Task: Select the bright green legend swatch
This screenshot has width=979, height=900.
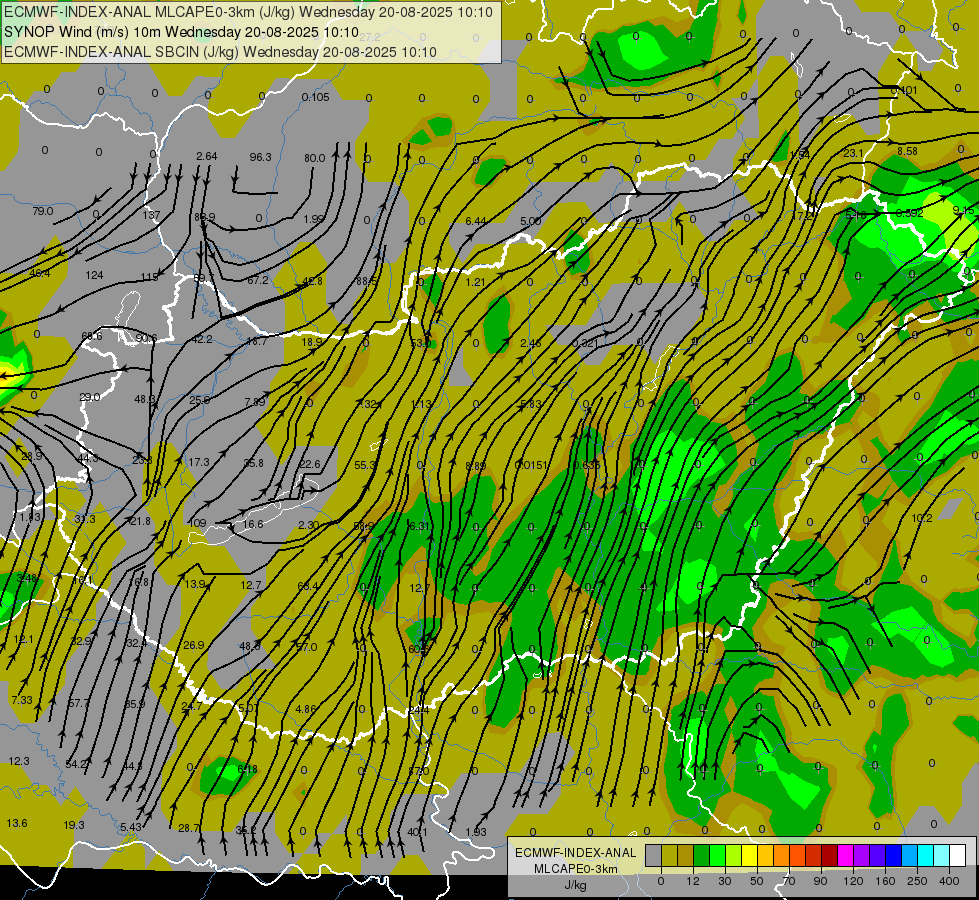Action: point(717,855)
